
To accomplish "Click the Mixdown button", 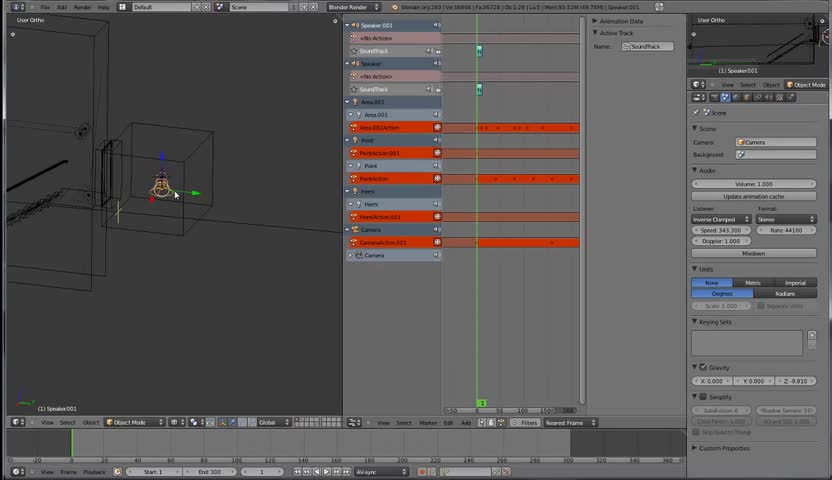I will pos(753,253).
